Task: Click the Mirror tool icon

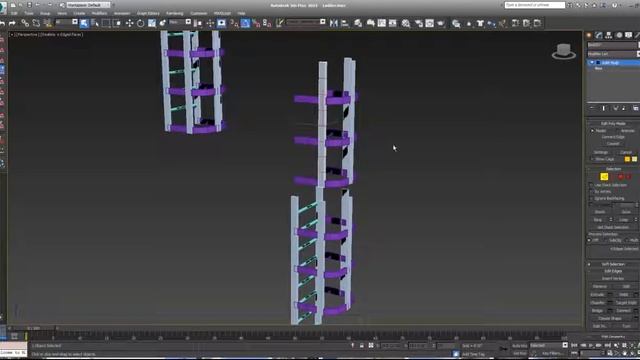Action: click(334, 23)
